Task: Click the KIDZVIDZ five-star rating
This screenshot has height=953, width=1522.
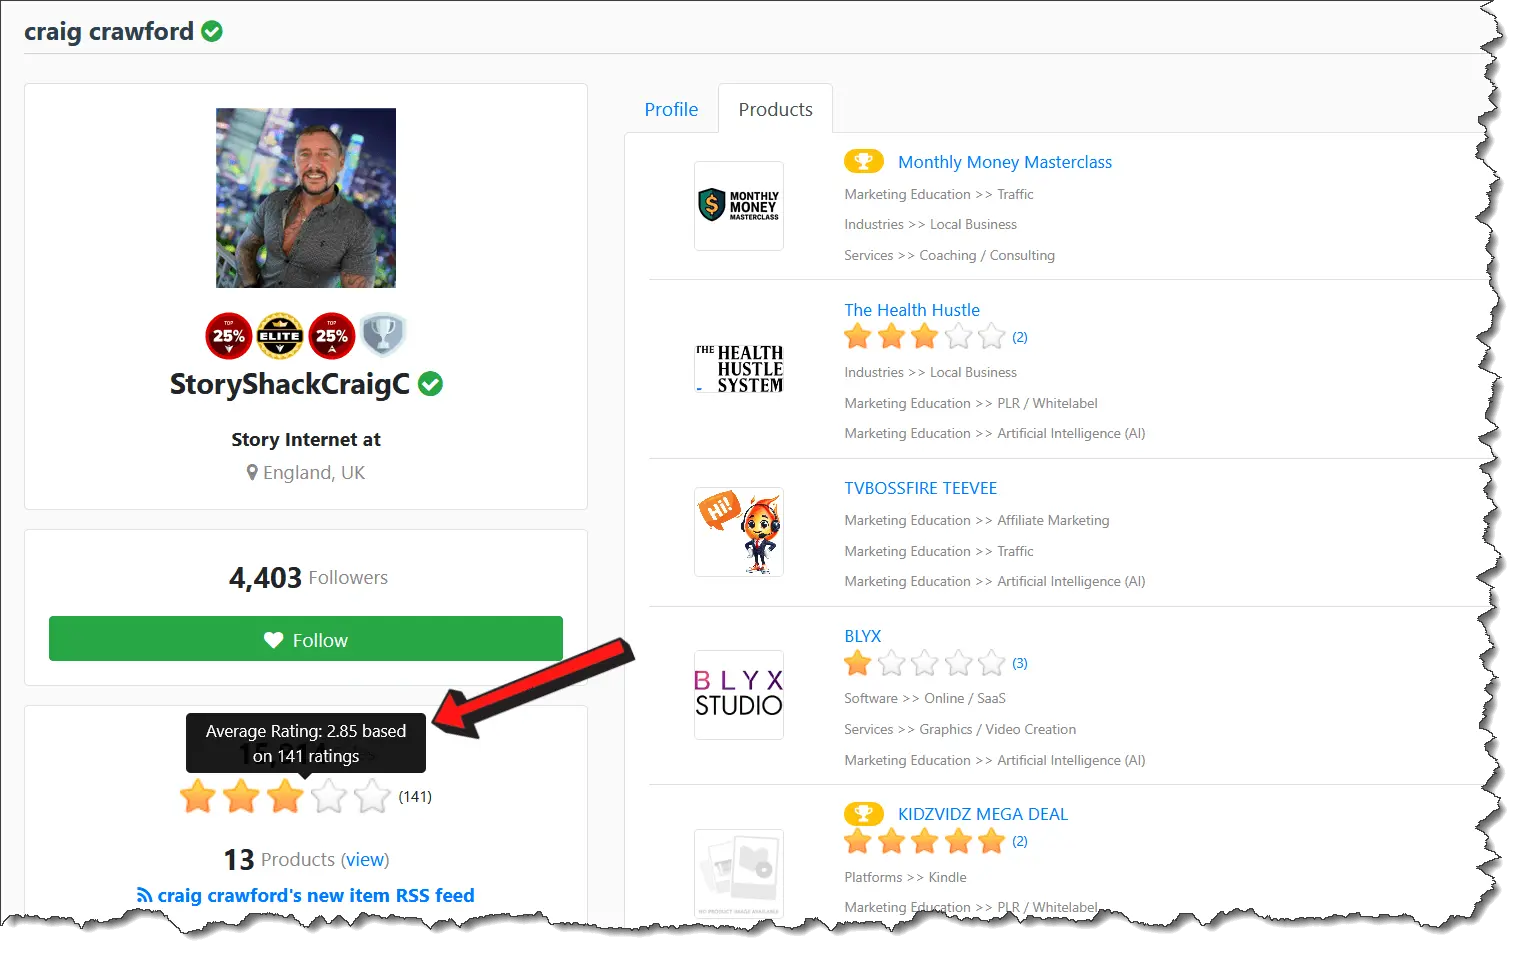Action: coord(925,841)
